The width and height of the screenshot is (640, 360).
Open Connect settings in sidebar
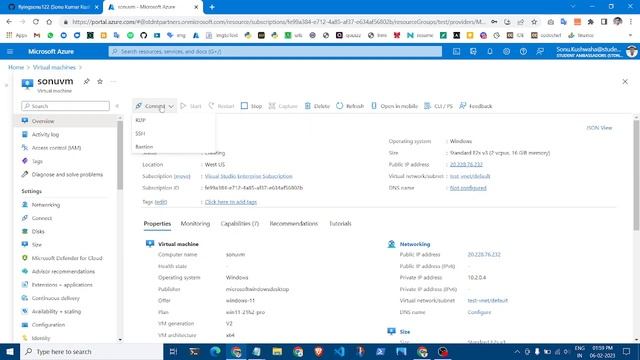pyautogui.click(x=42, y=218)
